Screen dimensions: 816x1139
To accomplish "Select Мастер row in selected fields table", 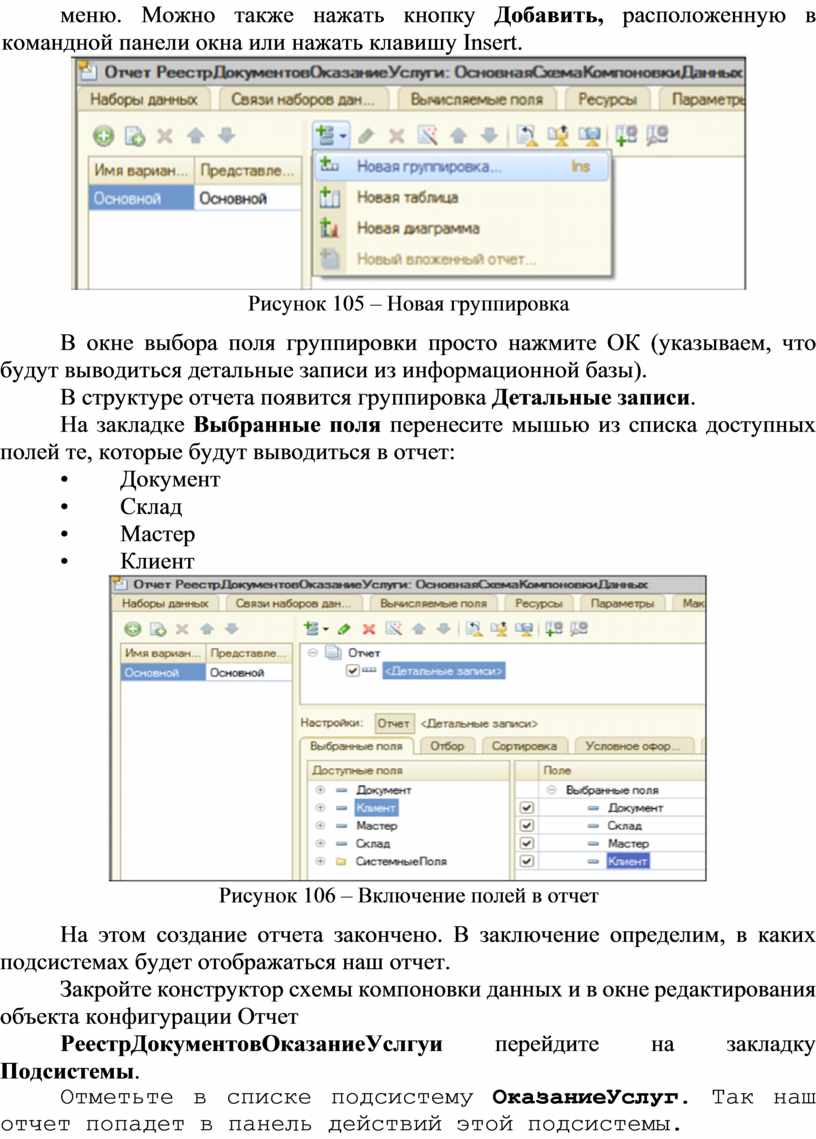I will pyautogui.click(x=610, y=843).
